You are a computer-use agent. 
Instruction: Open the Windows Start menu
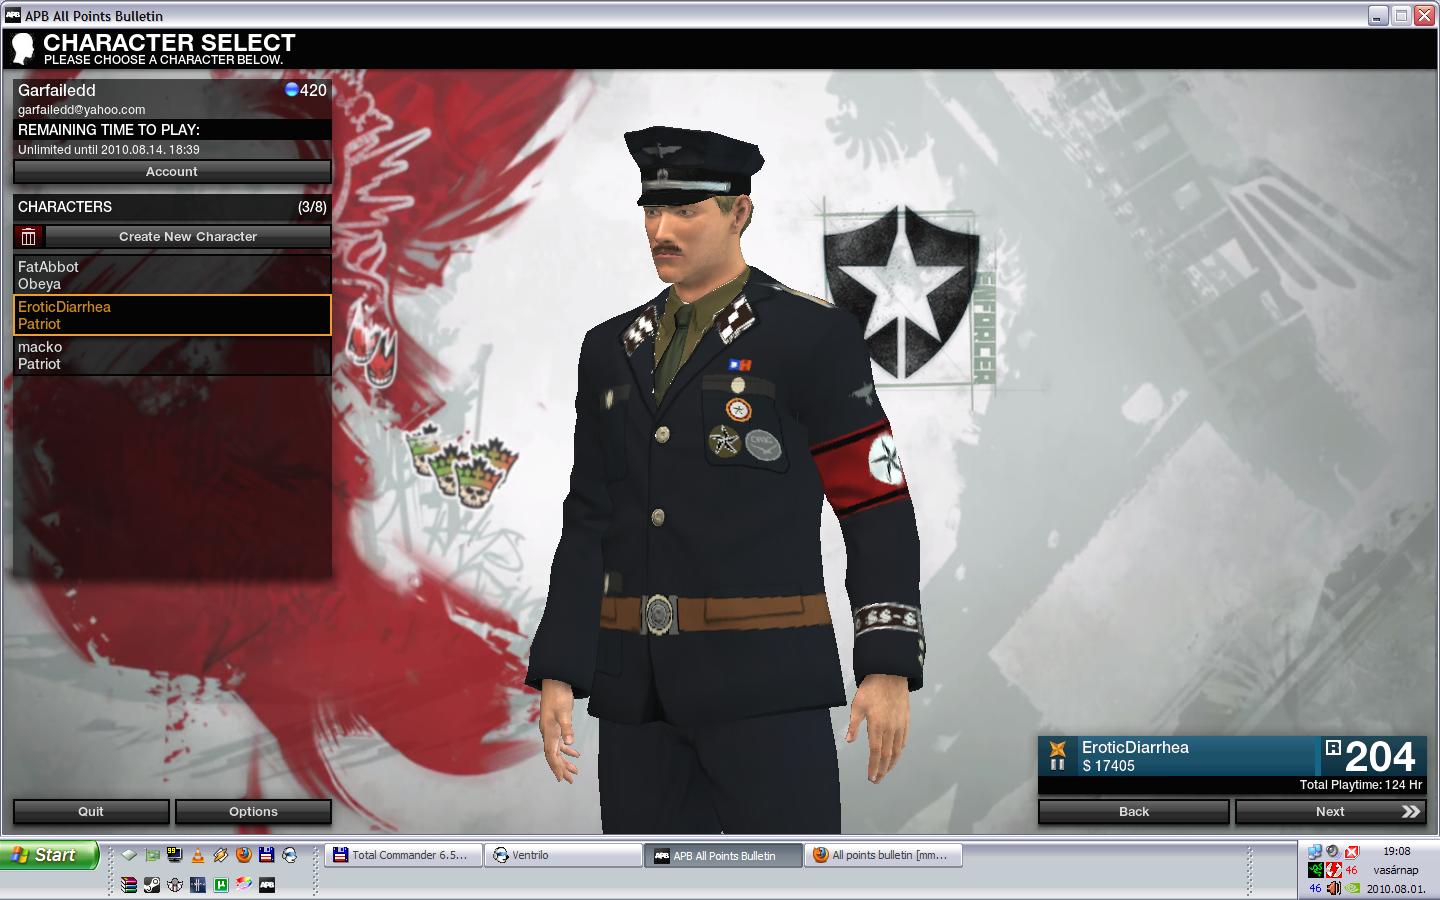(48, 855)
